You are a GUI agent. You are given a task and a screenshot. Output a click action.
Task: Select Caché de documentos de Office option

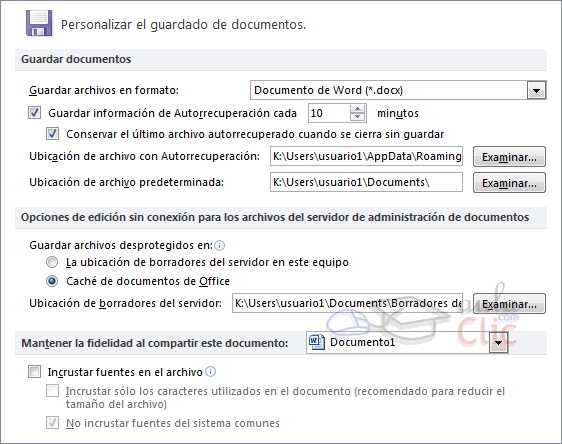52,281
